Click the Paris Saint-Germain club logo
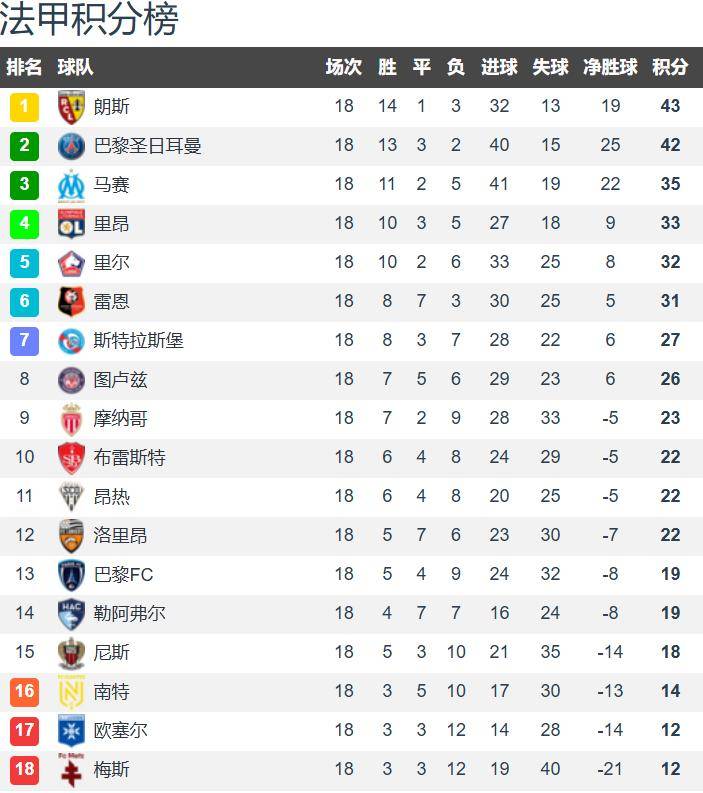Viewport: 703px width, 793px height. click(x=72, y=145)
